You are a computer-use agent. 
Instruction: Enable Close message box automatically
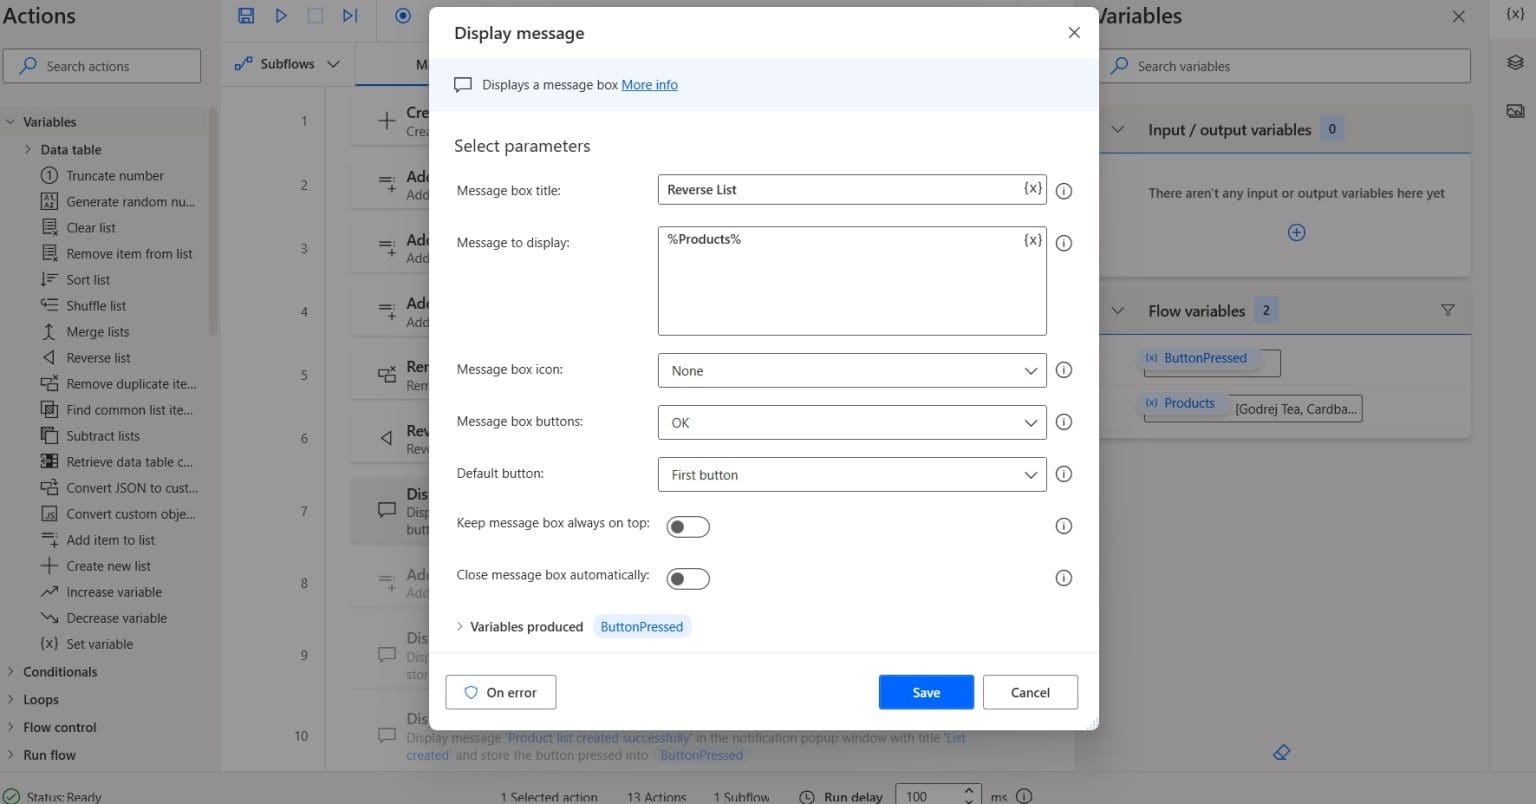tap(687, 577)
